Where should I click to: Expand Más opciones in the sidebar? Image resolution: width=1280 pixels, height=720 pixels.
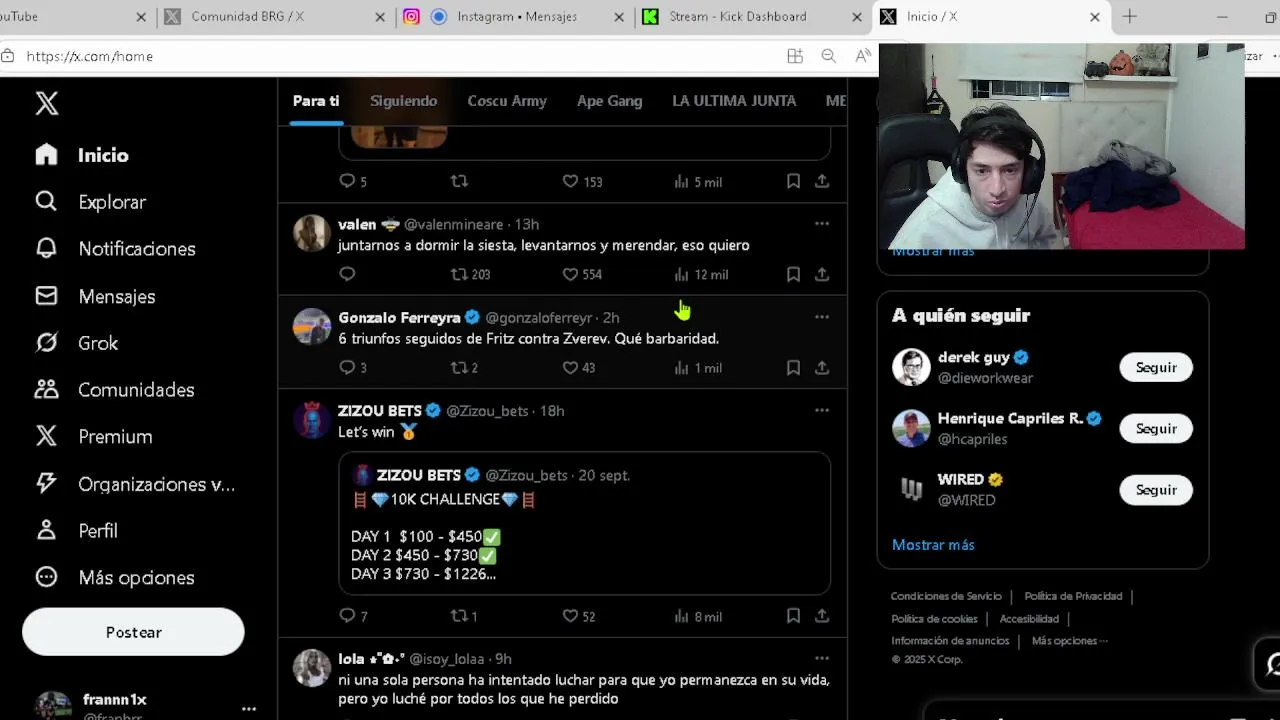pyautogui.click(x=115, y=578)
